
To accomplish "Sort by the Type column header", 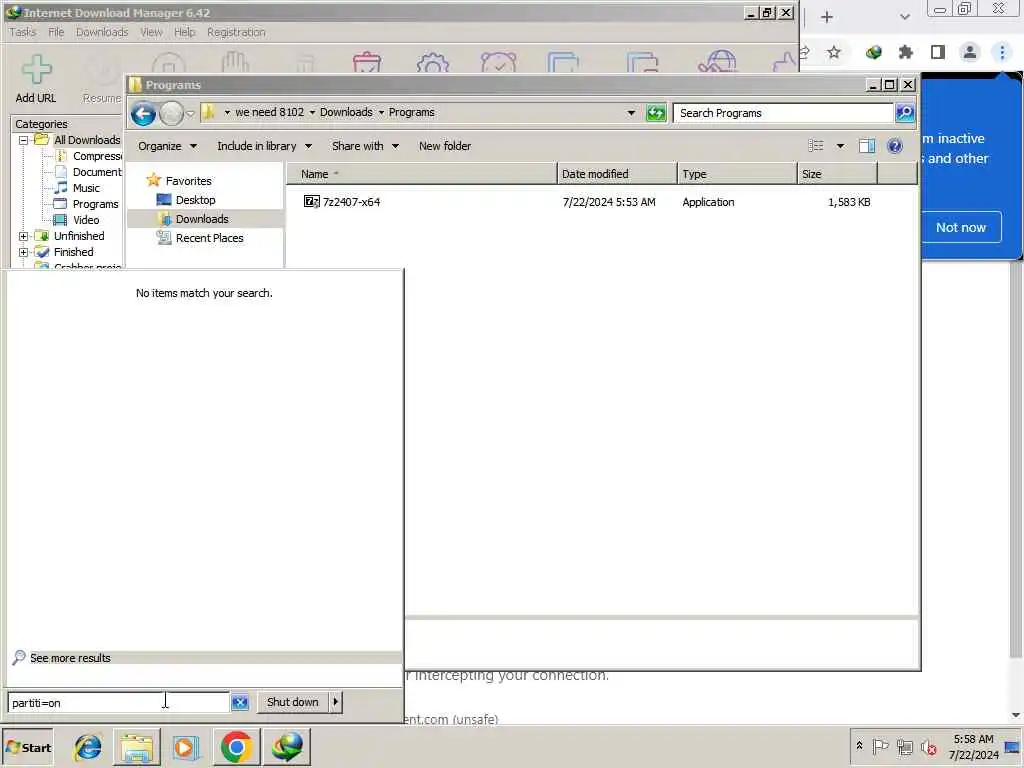I will [737, 174].
